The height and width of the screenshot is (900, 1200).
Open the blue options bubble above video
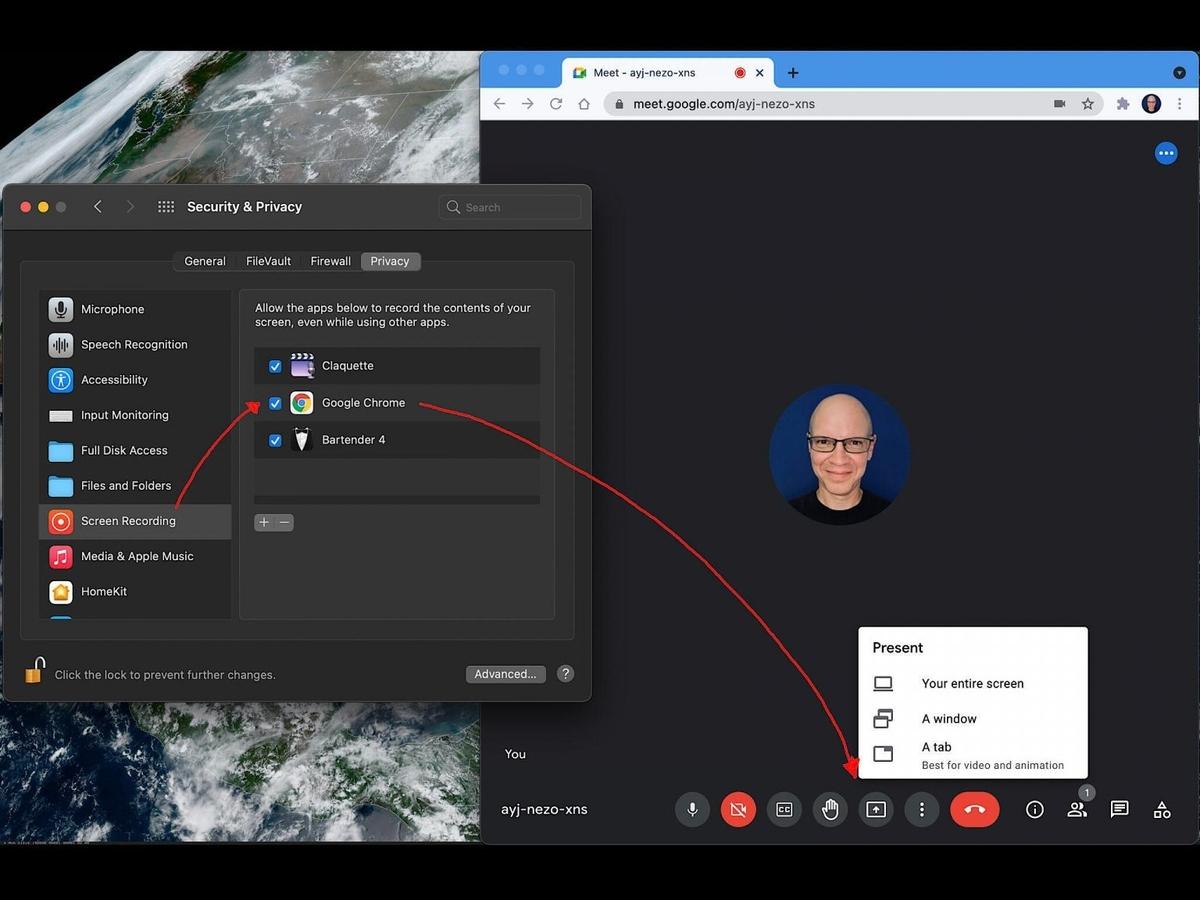coord(1166,153)
